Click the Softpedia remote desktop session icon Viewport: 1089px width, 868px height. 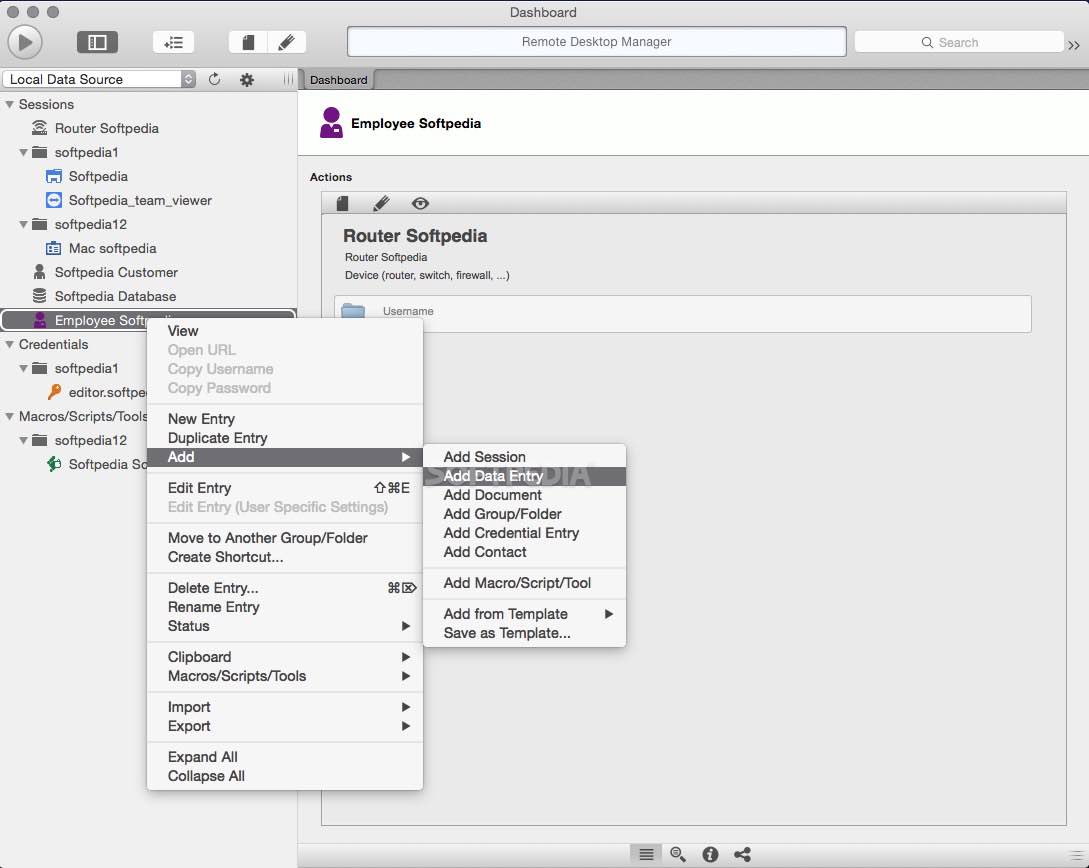tap(53, 176)
